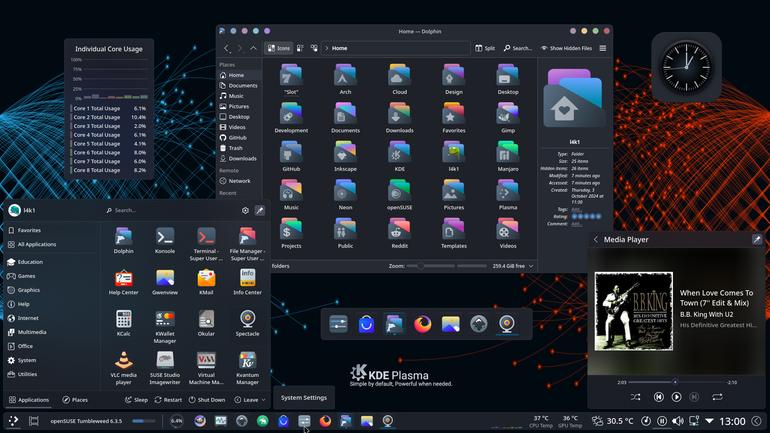The width and height of the screenshot is (770, 433).
Task: Switch to Applications tab in launcher
Action: [x=29, y=400]
